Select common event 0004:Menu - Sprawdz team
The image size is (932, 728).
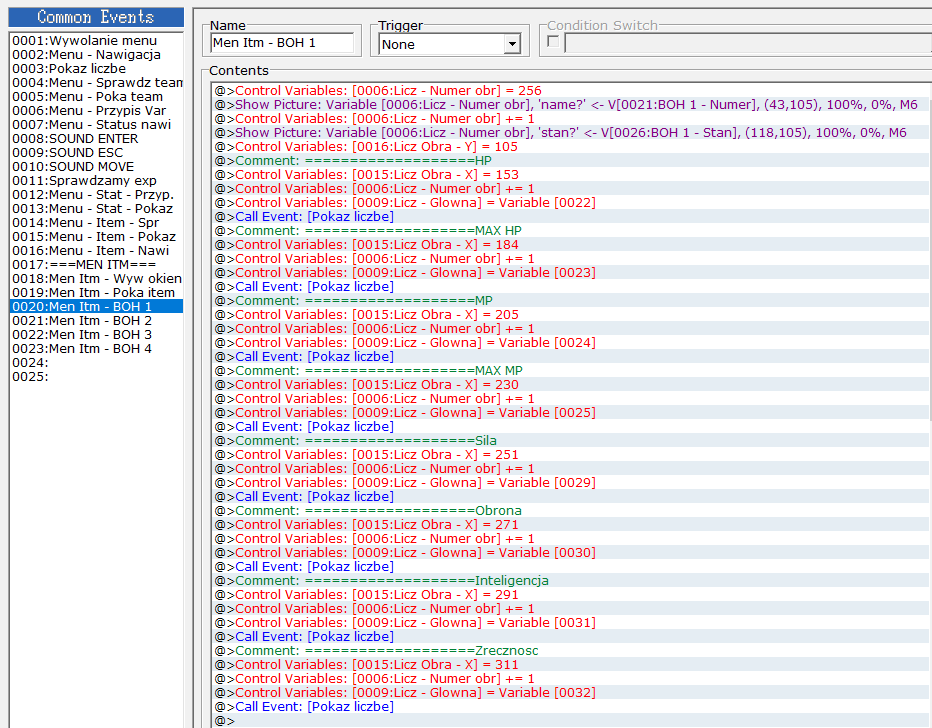pyautogui.click(x=97, y=83)
